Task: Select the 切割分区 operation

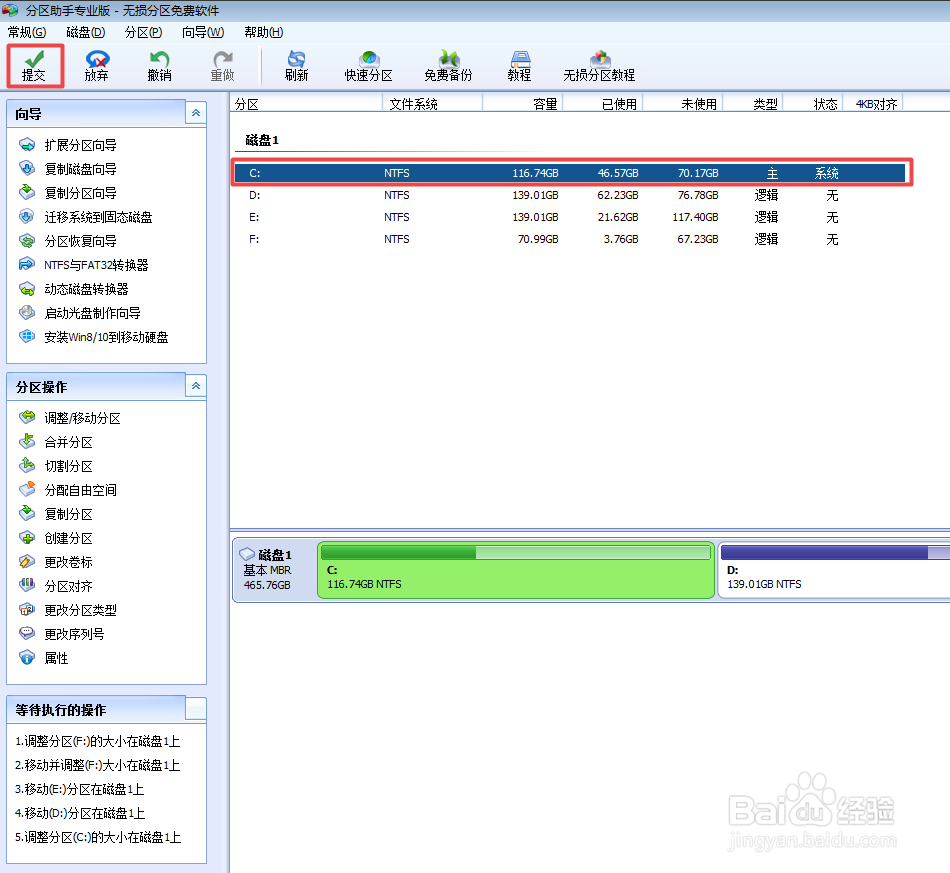Action: coord(56,466)
